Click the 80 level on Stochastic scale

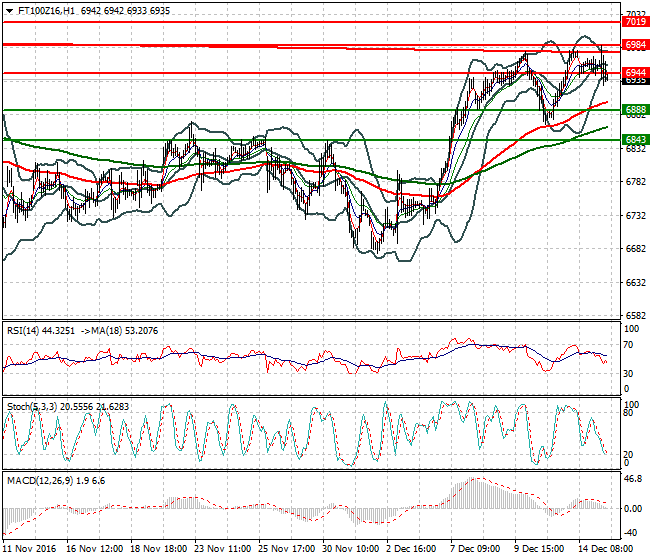coord(628,413)
